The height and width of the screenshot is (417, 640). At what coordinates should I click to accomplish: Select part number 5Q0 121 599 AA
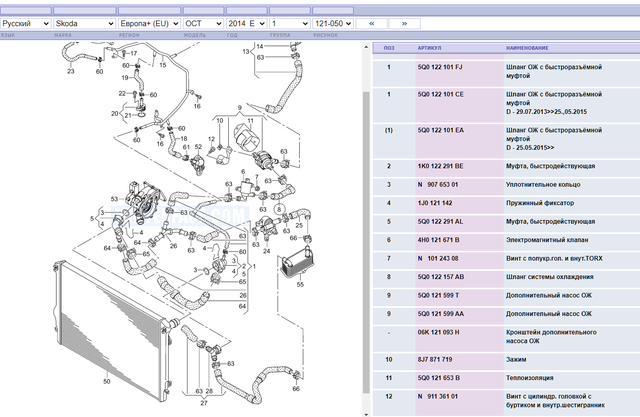click(x=441, y=314)
